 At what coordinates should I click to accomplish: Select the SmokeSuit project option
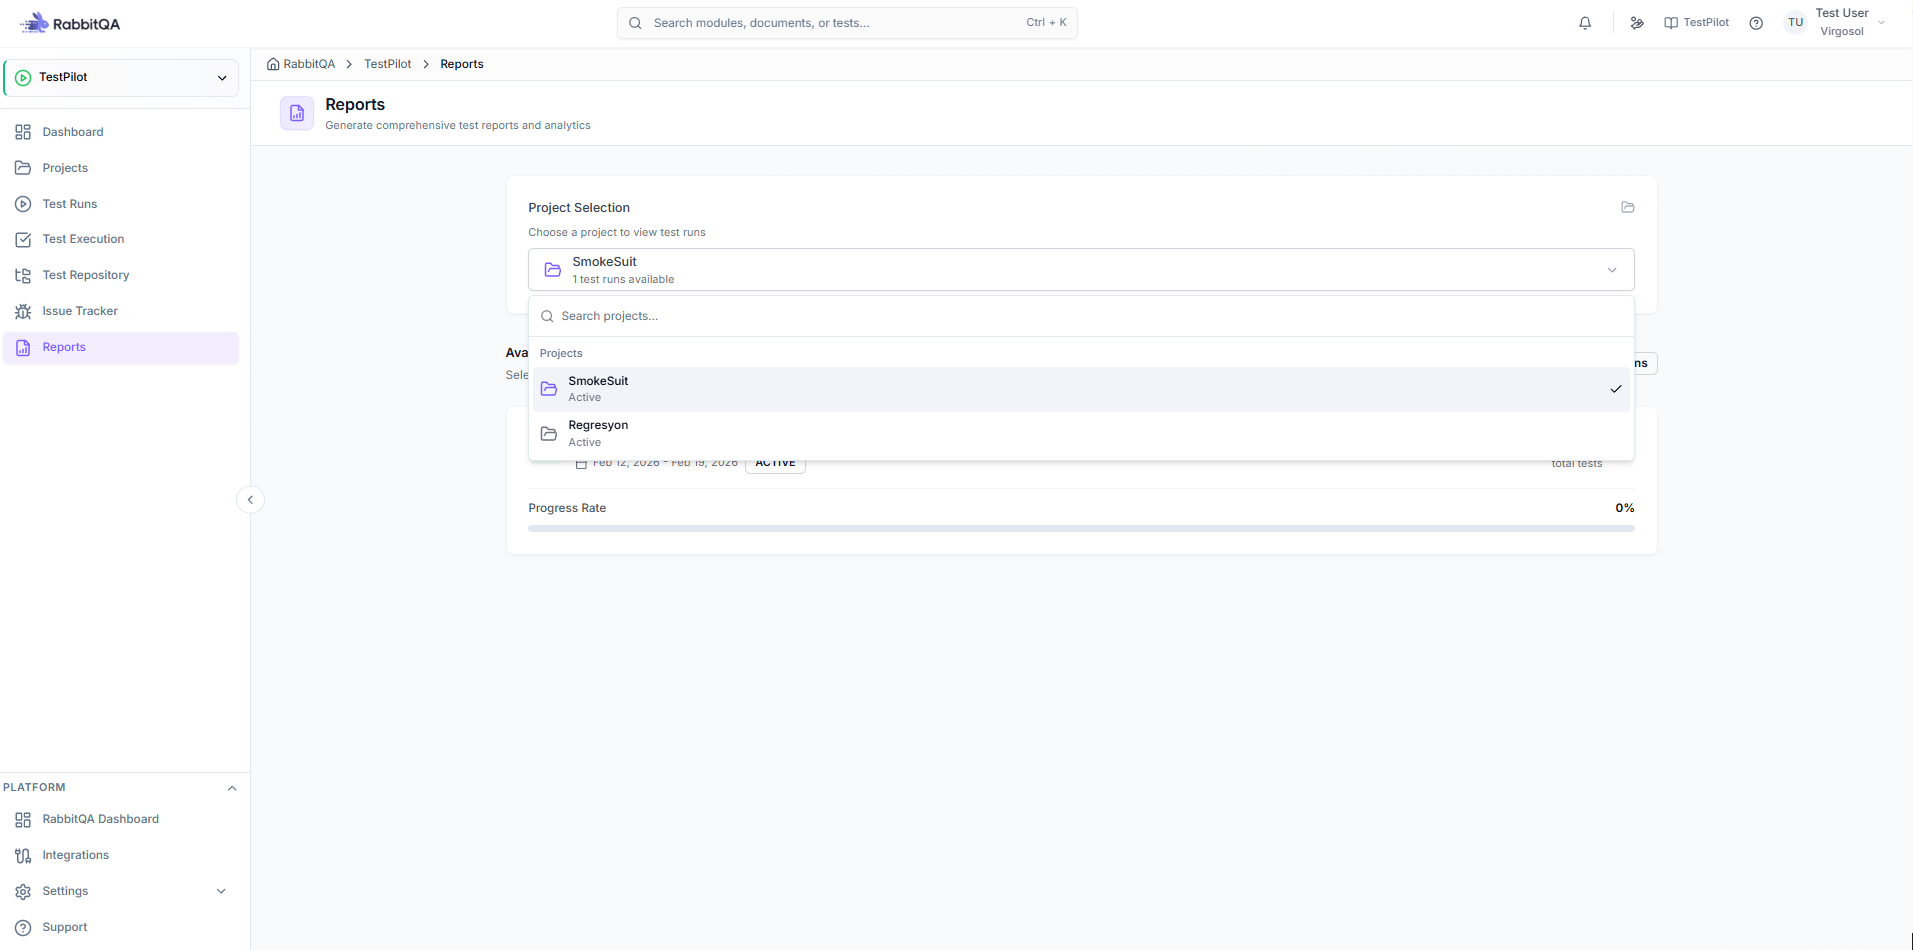coord(1081,389)
